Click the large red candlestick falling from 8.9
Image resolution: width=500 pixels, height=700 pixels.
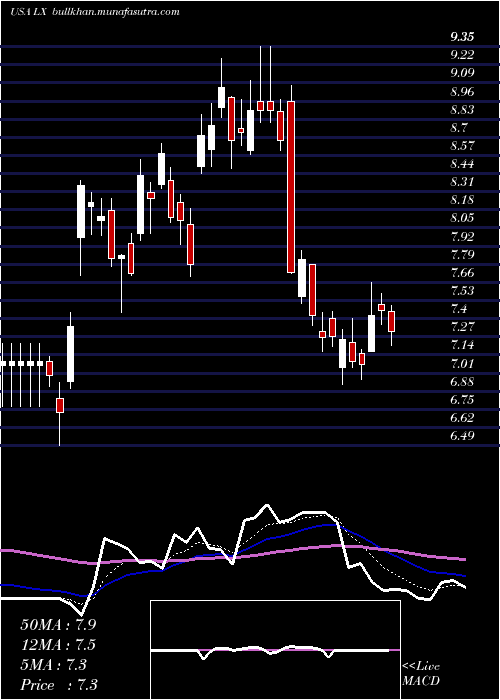pyautogui.click(x=291, y=187)
